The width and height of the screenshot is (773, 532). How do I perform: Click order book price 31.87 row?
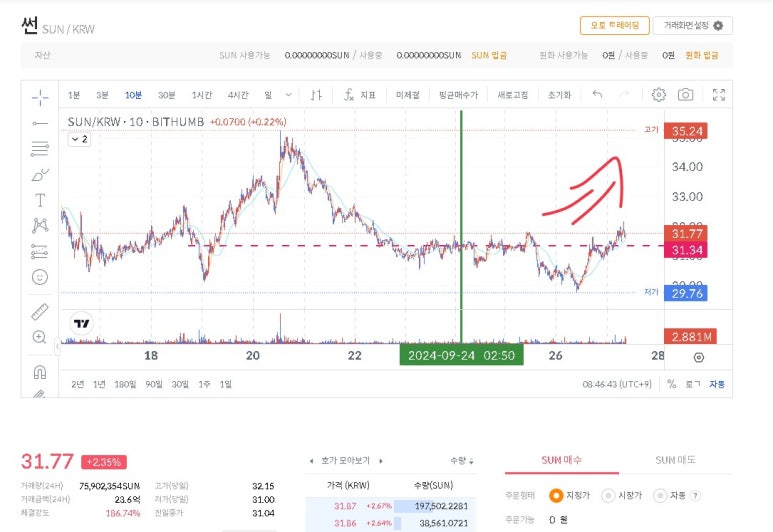(391, 506)
